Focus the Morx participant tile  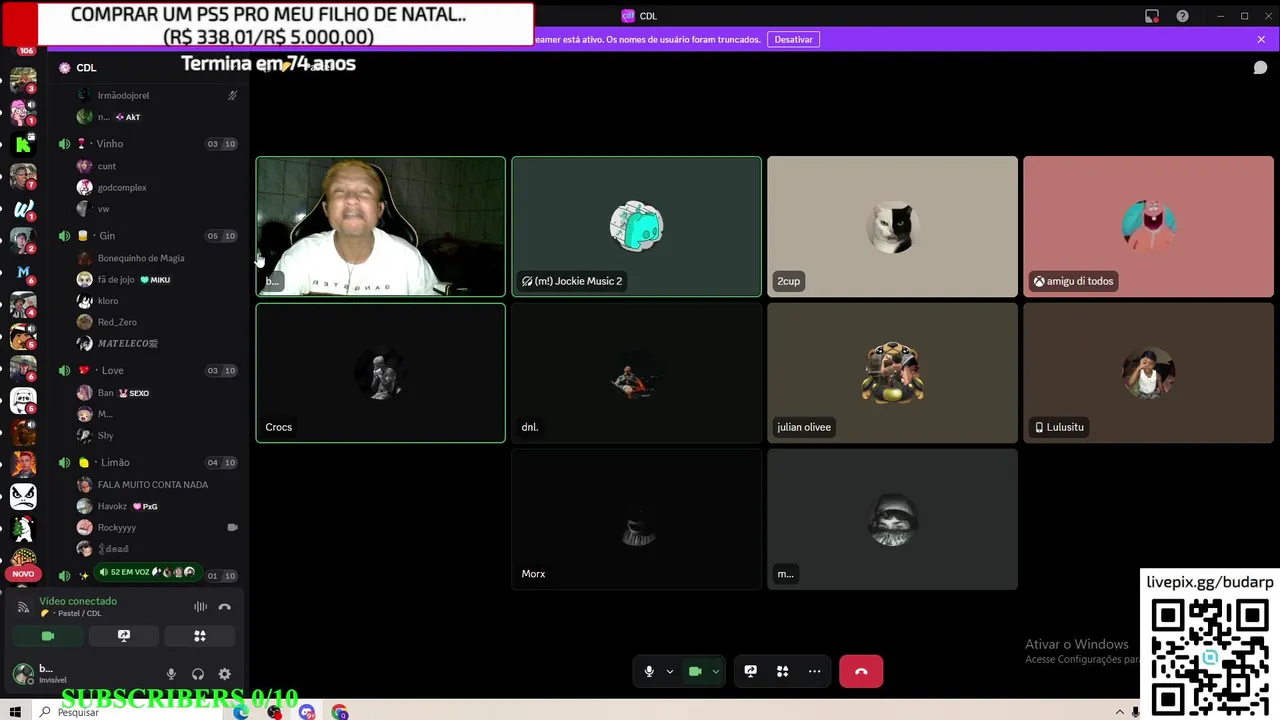[636, 519]
